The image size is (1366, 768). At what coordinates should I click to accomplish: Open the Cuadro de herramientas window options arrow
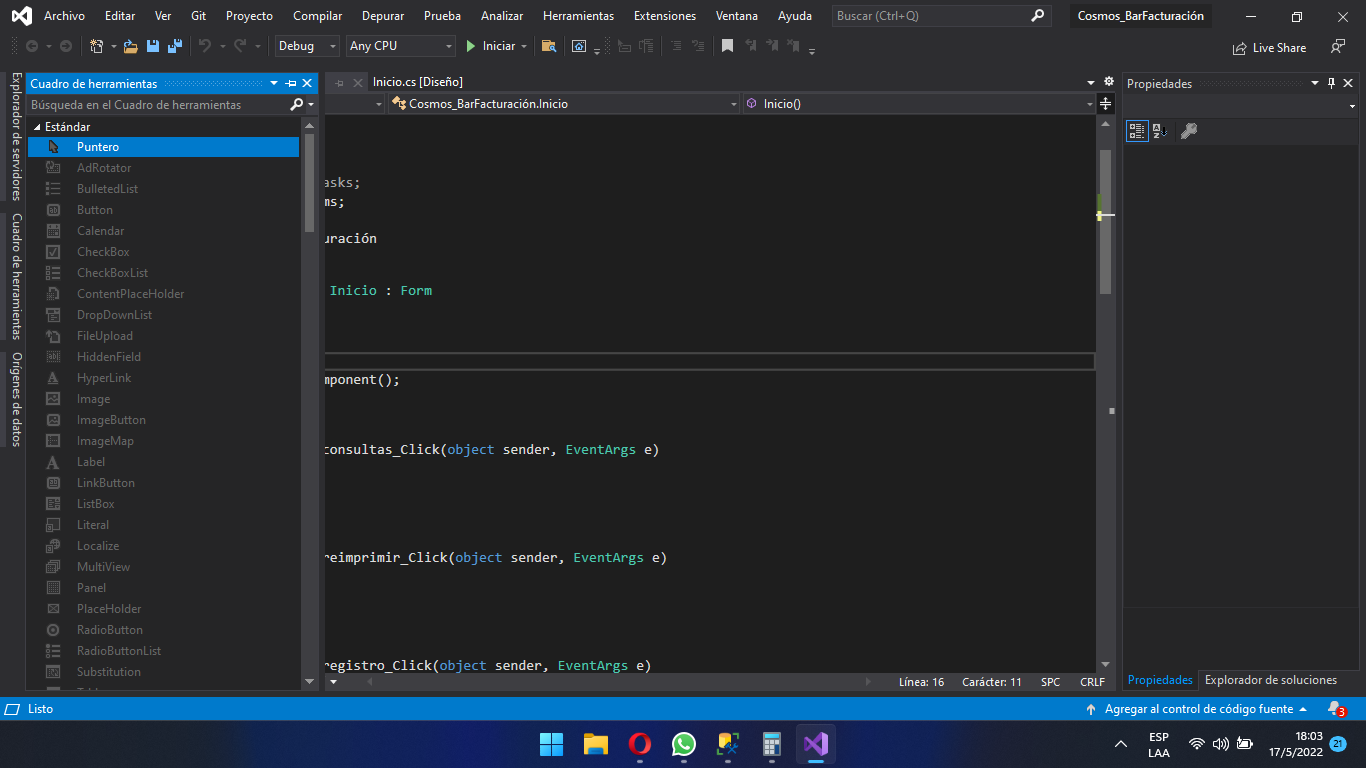click(274, 84)
